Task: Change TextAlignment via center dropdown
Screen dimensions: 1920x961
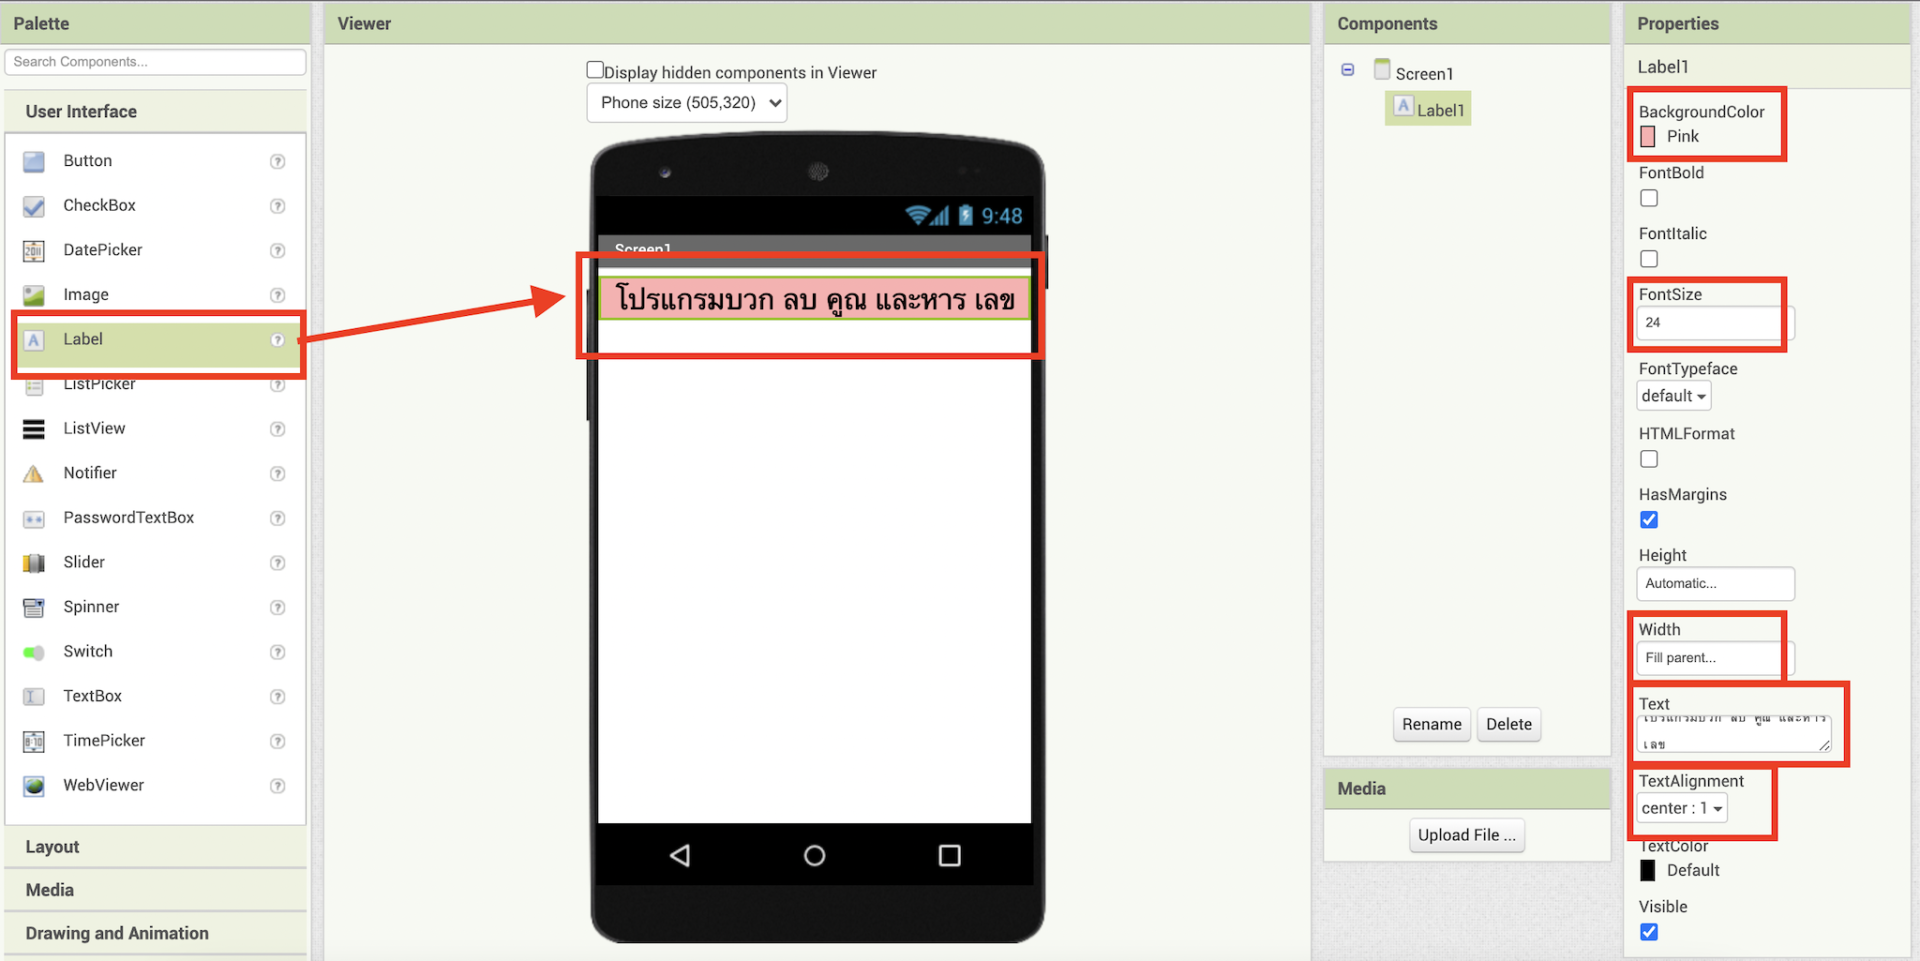Action: pyautogui.click(x=1681, y=808)
